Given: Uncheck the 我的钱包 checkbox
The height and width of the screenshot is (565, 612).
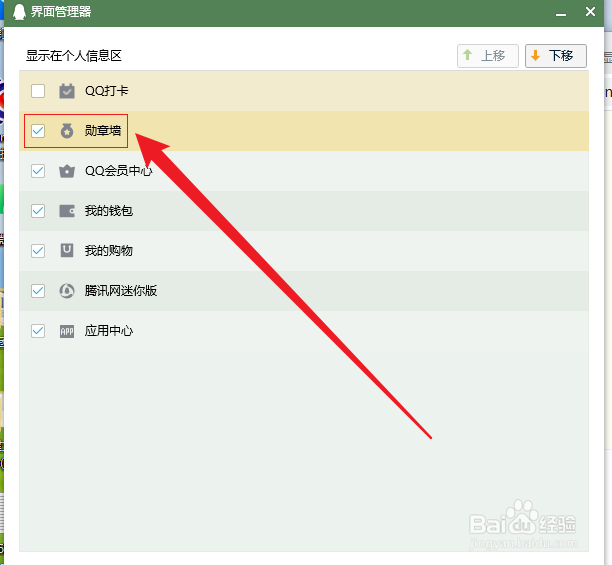Looking at the screenshot, I should (x=38, y=211).
